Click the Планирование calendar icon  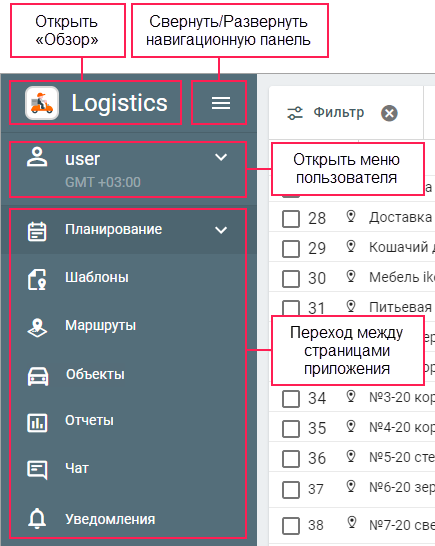[37, 231]
